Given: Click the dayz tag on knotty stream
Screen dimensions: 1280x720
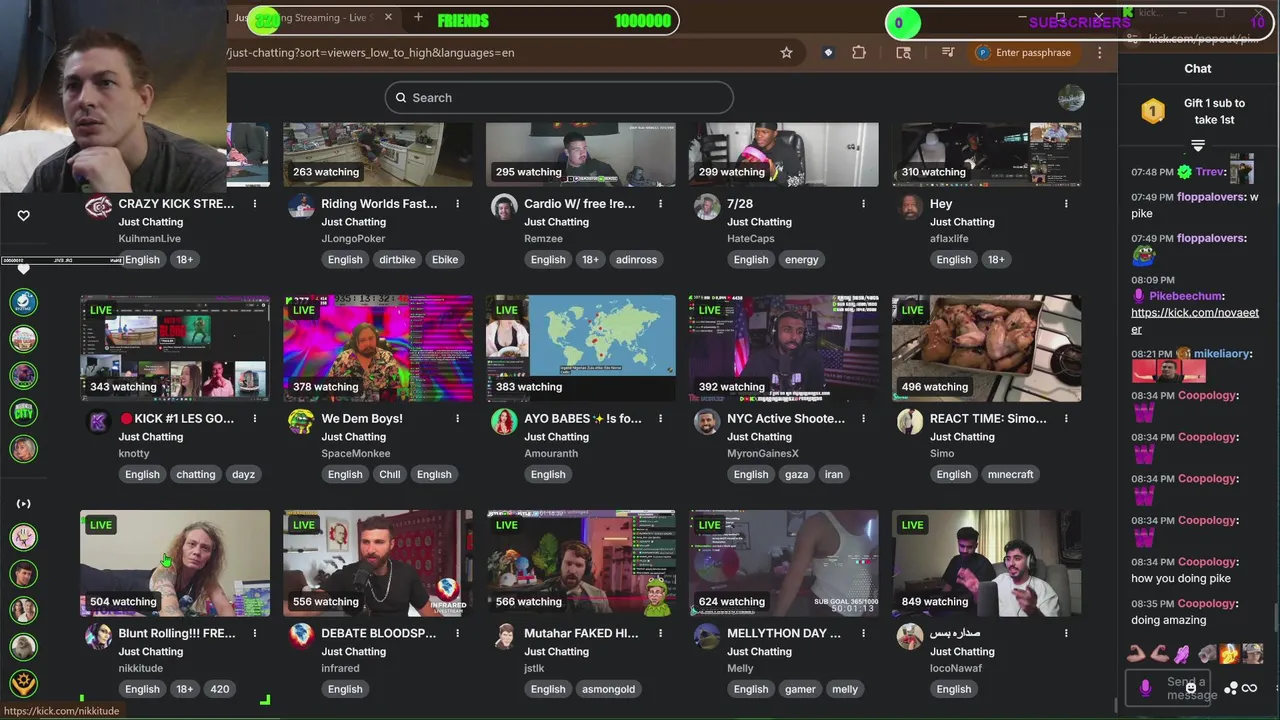Looking at the screenshot, I should click(x=243, y=475).
